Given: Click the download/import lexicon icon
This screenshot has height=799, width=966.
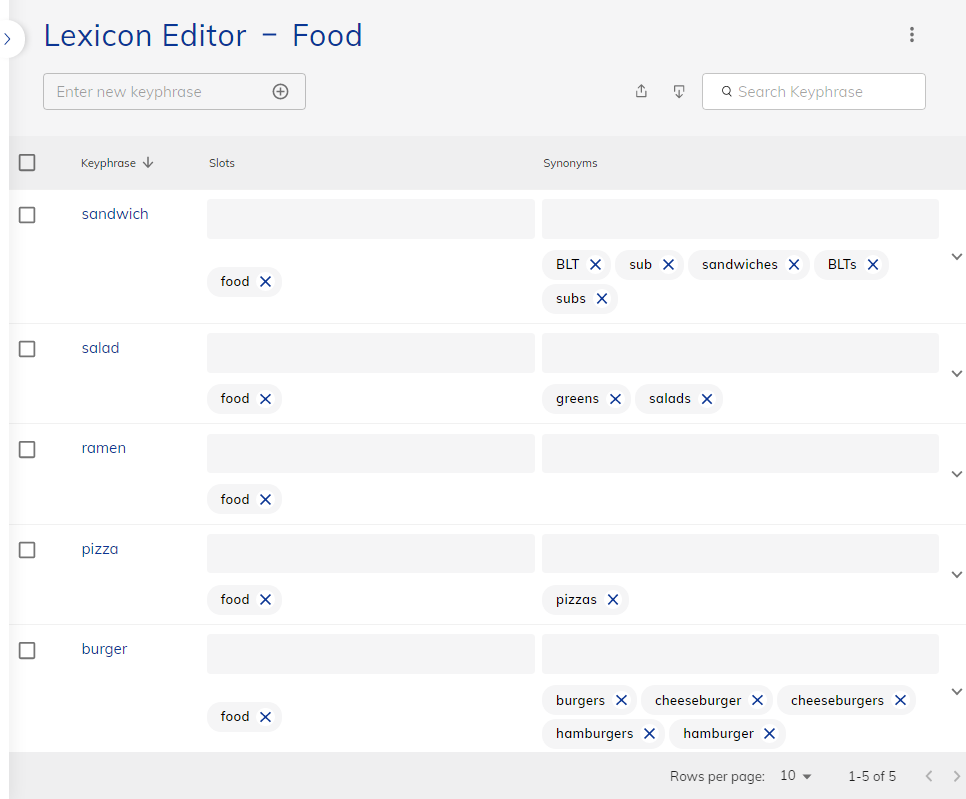Looking at the screenshot, I should (679, 92).
